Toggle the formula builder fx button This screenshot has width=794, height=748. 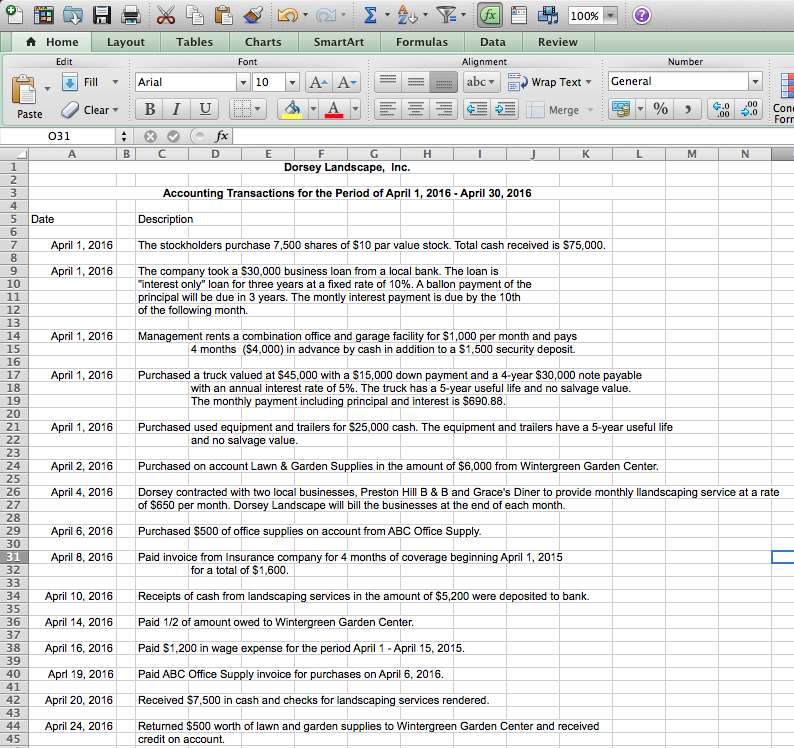coord(490,15)
